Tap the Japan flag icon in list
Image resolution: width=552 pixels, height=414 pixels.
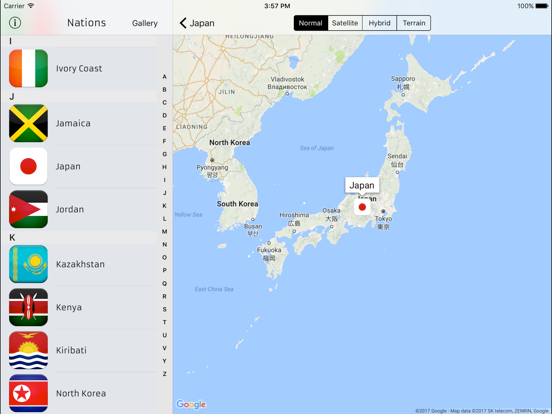[29, 166]
